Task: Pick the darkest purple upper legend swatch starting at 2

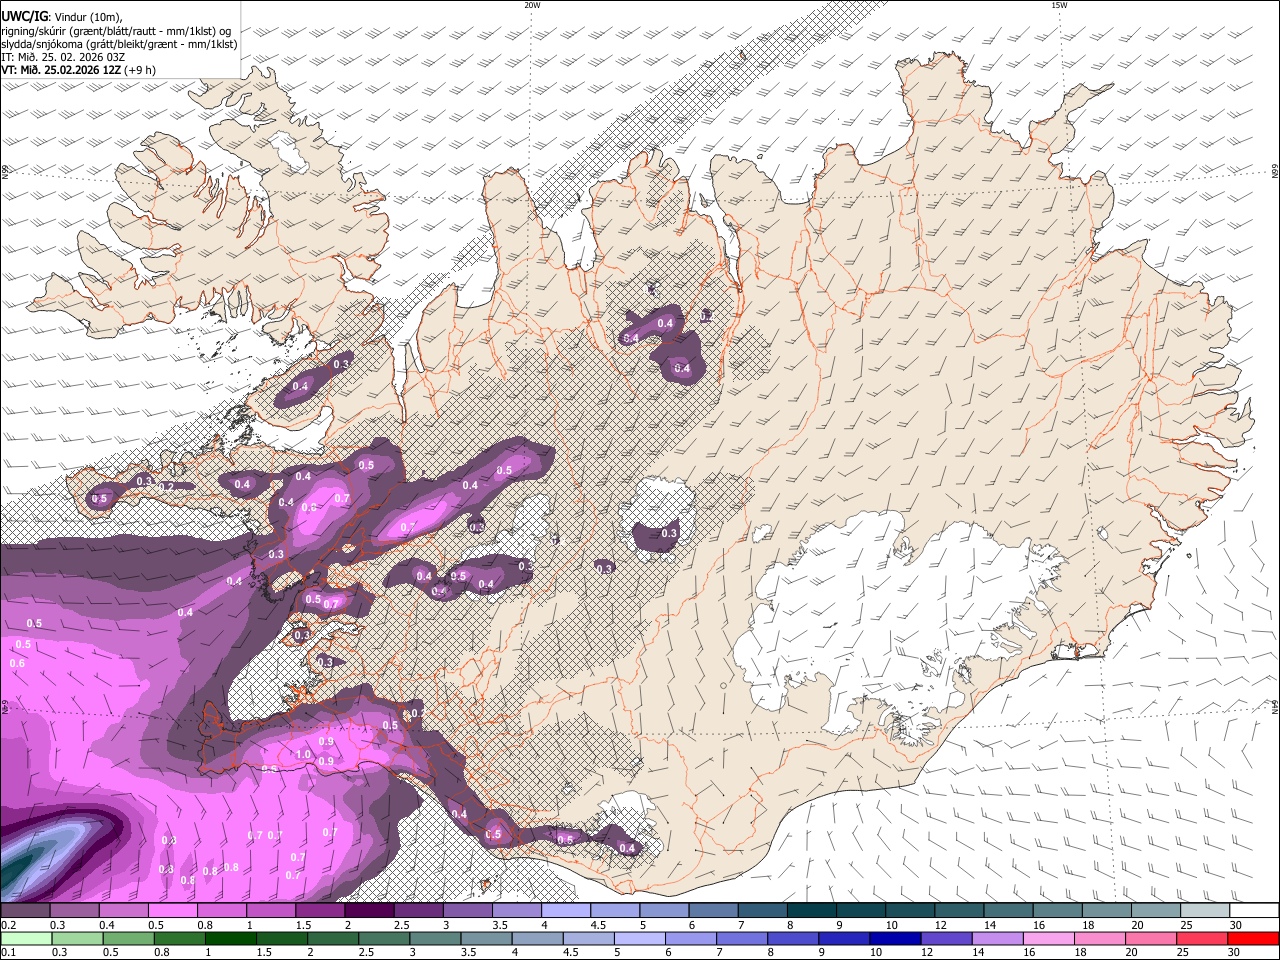Action: (369, 911)
